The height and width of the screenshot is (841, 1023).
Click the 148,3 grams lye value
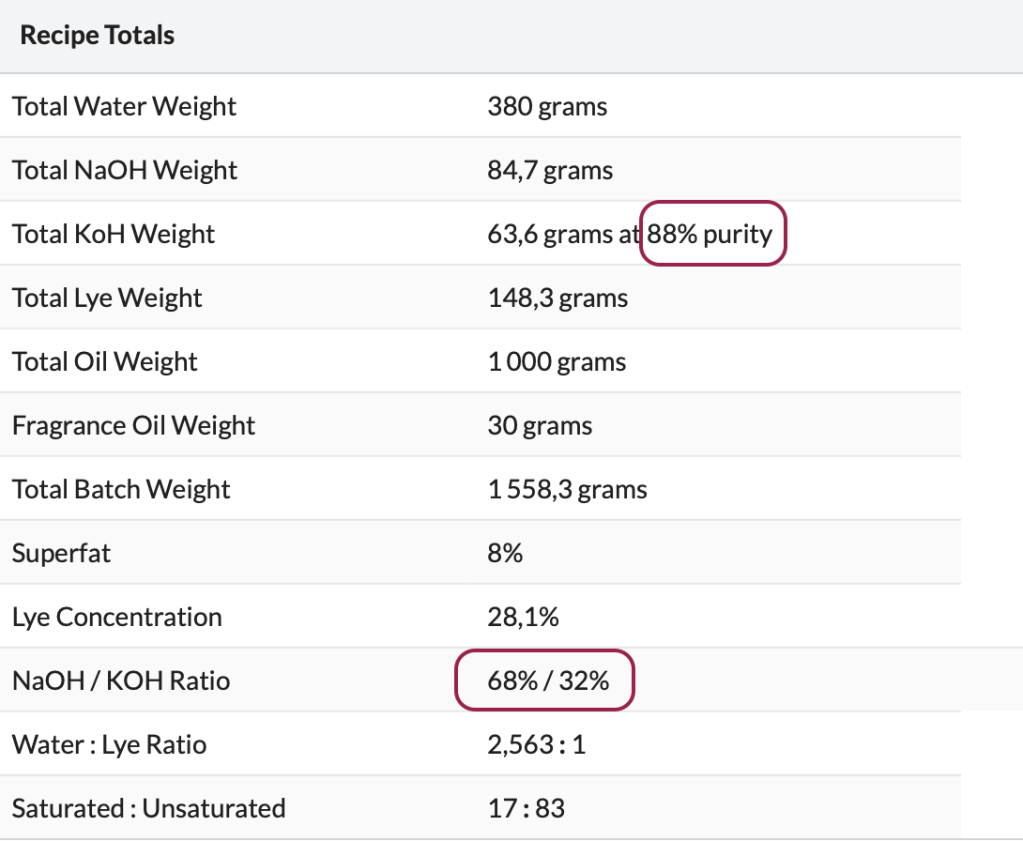[557, 298]
